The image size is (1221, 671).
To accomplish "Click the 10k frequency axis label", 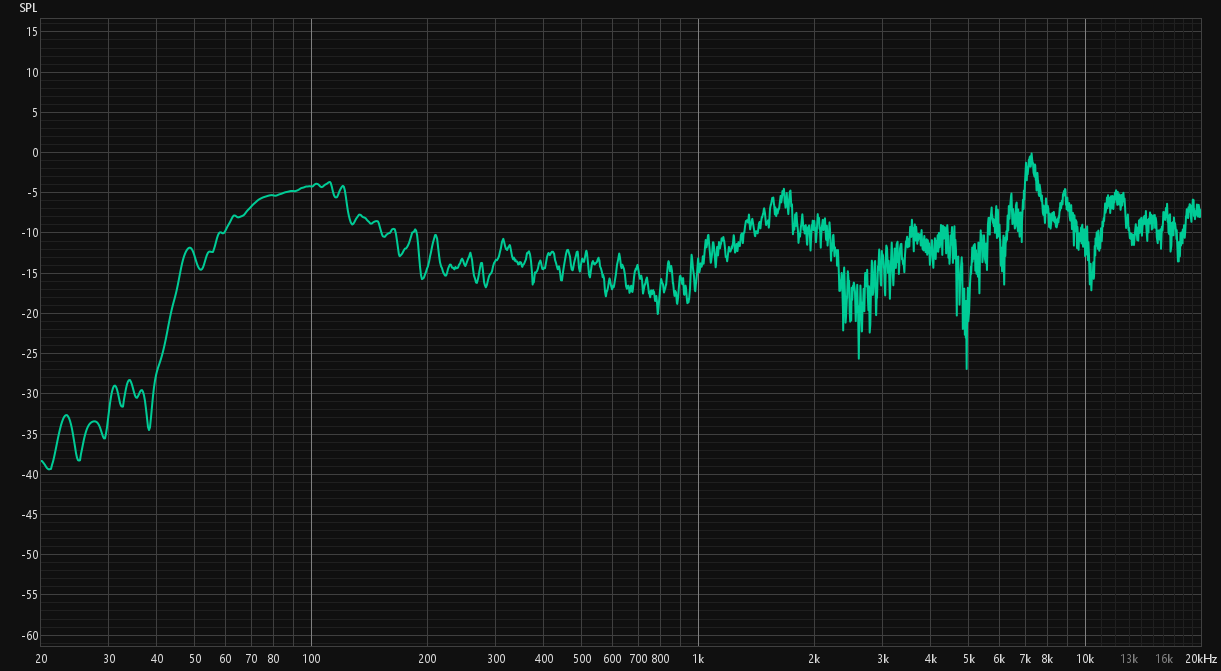I will click(x=1085, y=659).
